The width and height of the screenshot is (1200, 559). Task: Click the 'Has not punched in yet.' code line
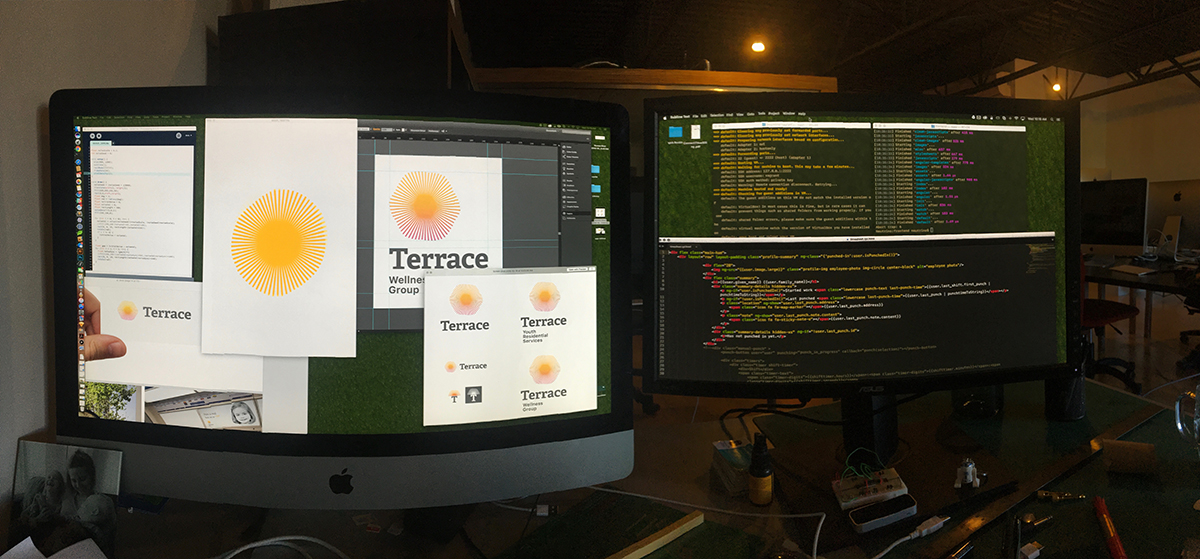click(753, 336)
